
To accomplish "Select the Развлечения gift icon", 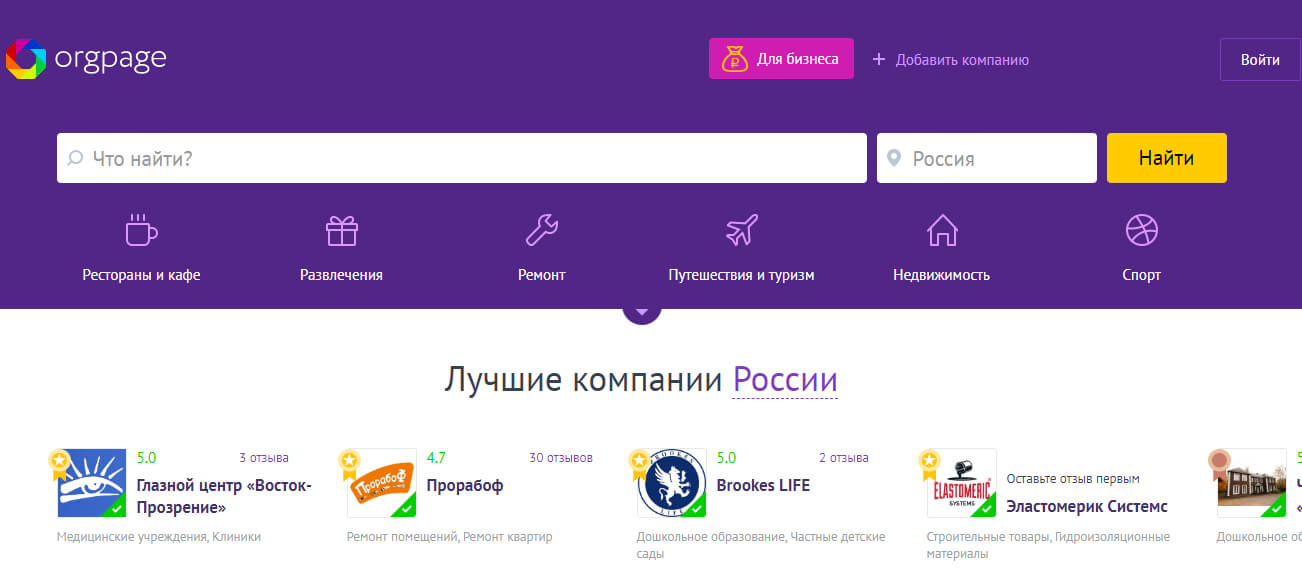I will pos(341,231).
